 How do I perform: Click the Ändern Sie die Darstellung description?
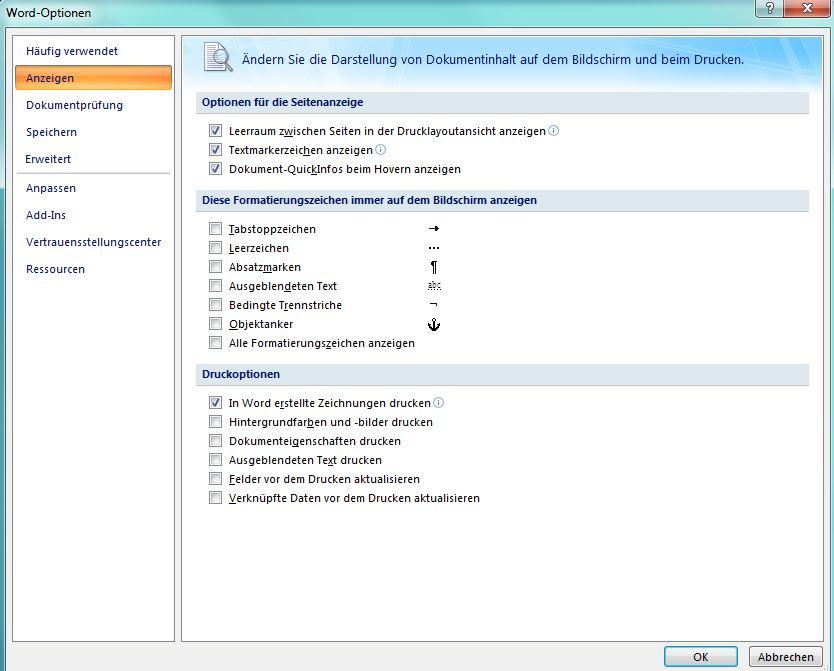pos(493,59)
